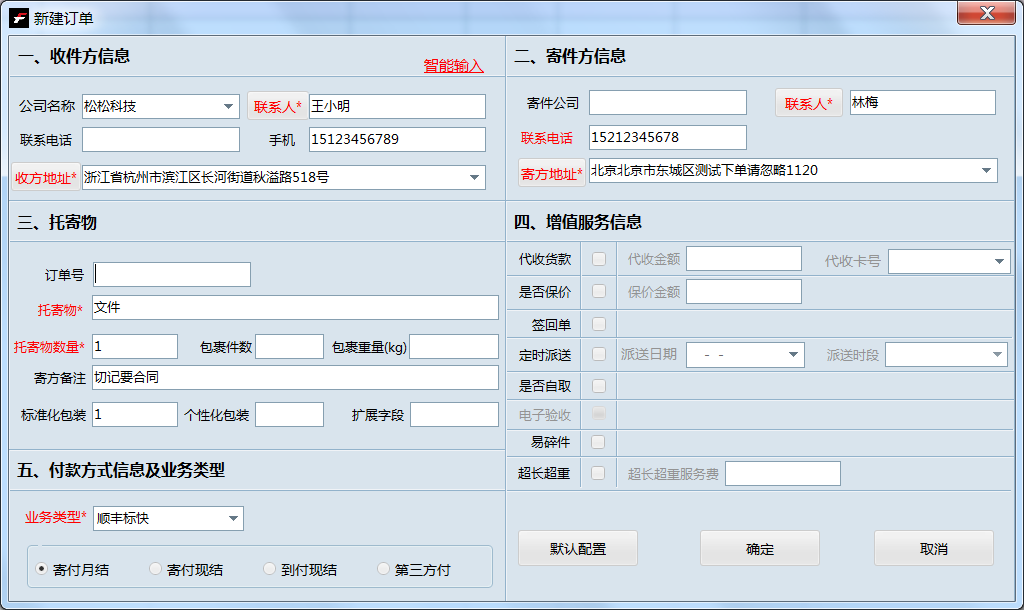Click the 订单号 input field
1024x610 pixels.
[170, 273]
